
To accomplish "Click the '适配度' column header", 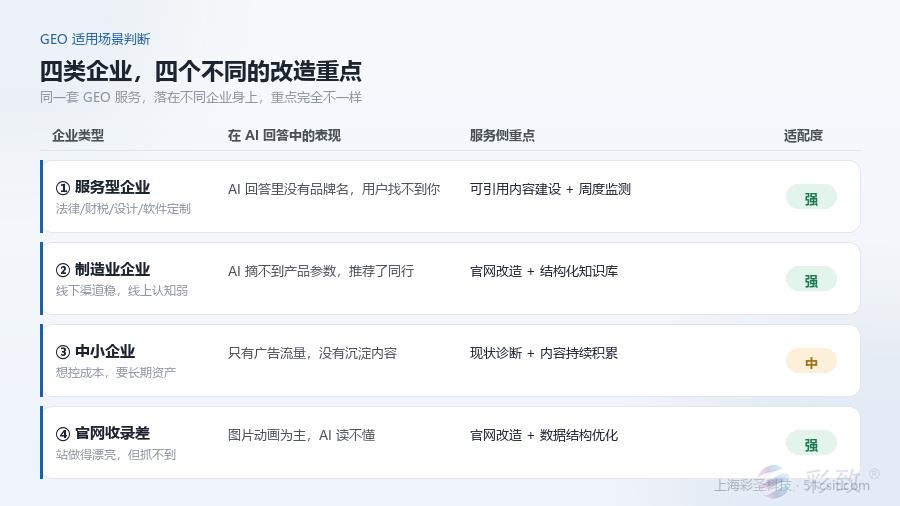I will [x=803, y=135].
